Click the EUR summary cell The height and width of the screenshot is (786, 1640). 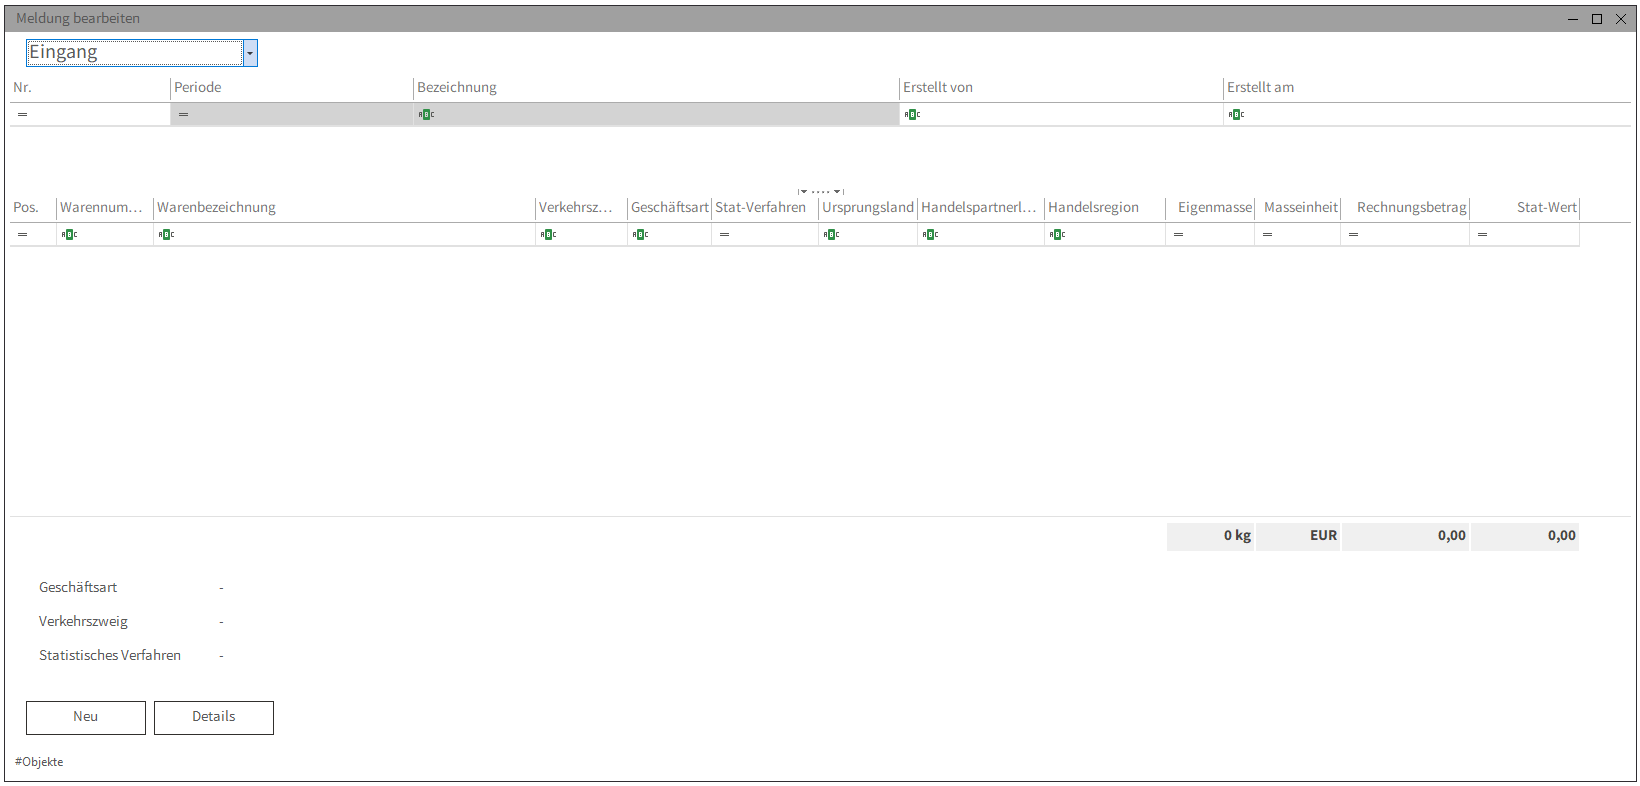point(1298,536)
